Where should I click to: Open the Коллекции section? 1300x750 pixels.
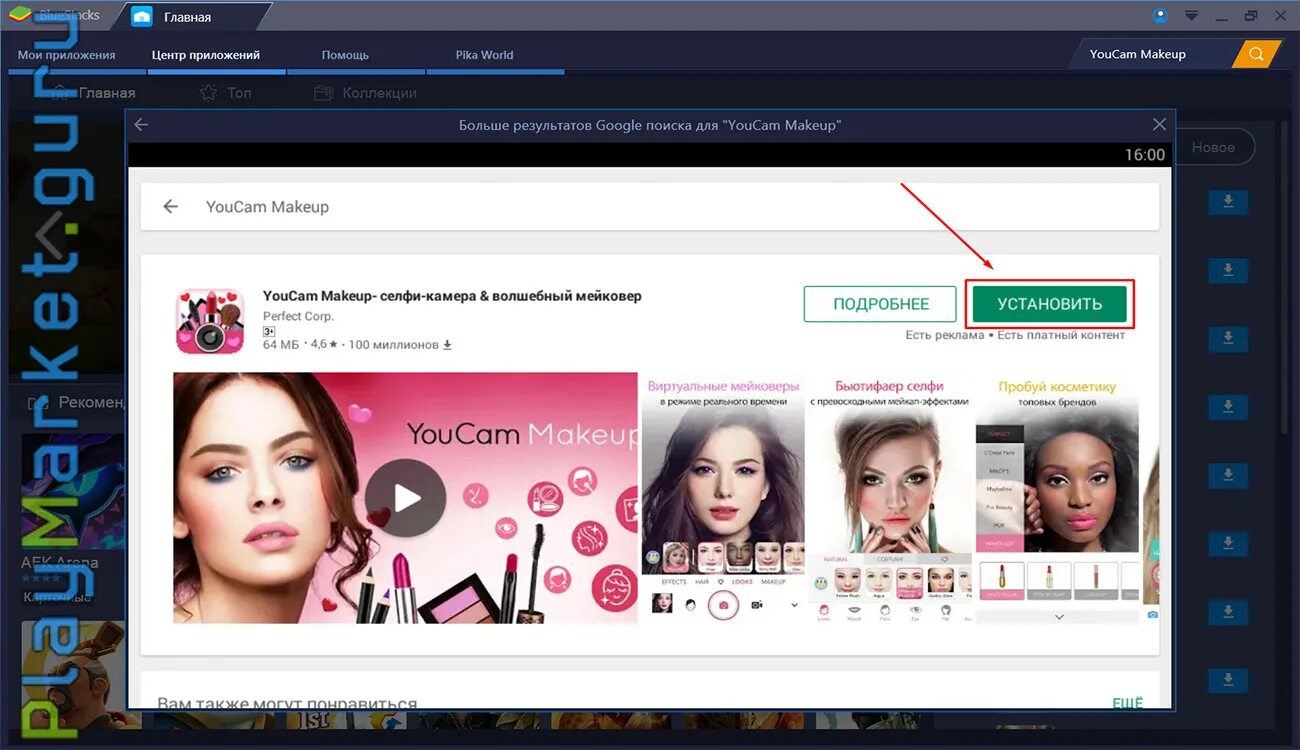point(365,93)
